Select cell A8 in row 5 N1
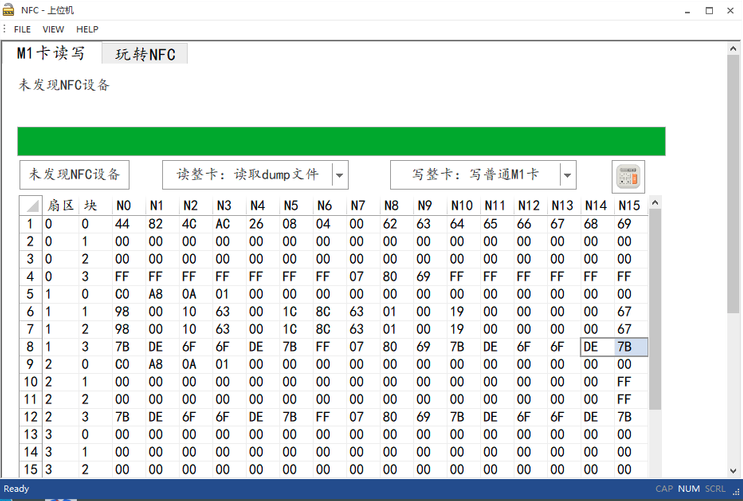 point(162,294)
